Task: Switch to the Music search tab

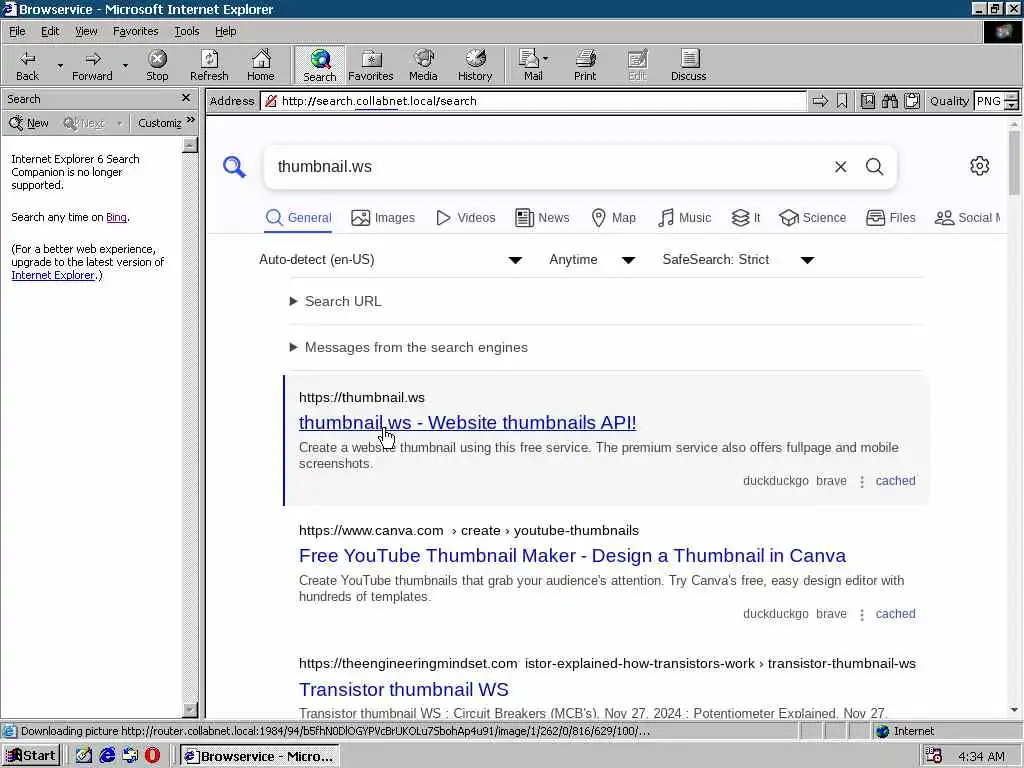Action: (x=684, y=217)
